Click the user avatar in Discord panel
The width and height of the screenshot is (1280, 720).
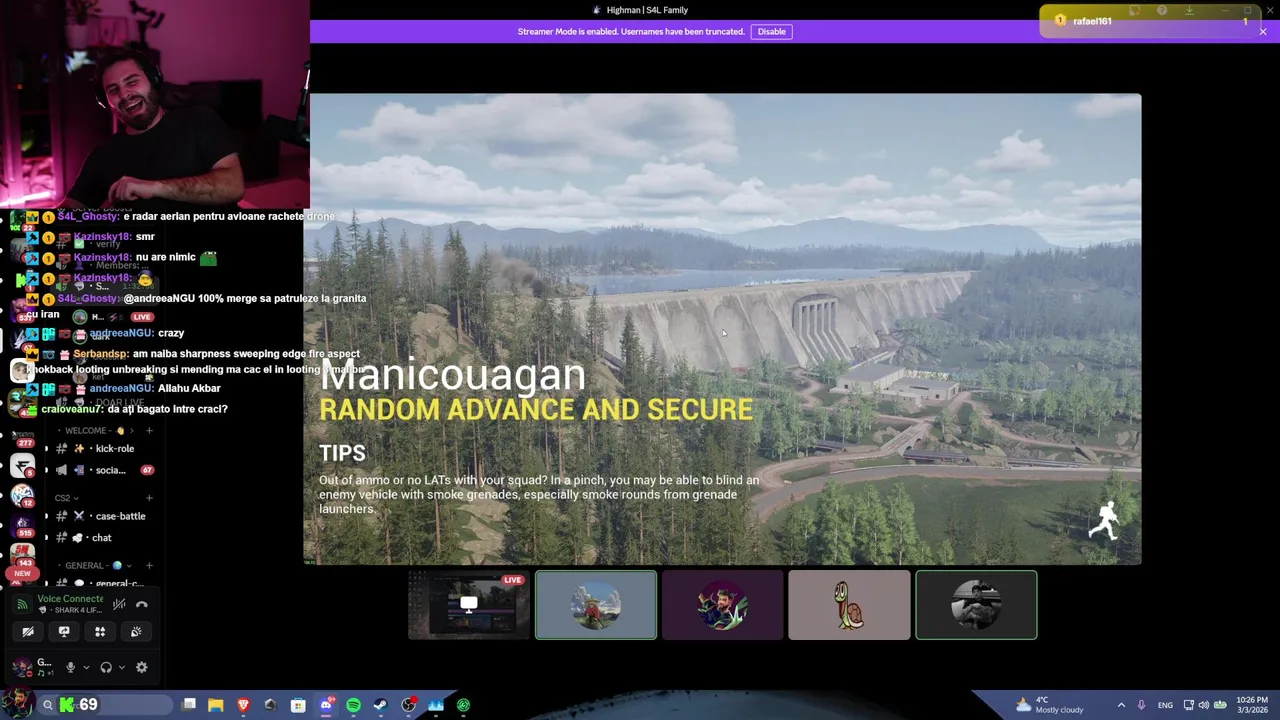(x=21, y=667)
